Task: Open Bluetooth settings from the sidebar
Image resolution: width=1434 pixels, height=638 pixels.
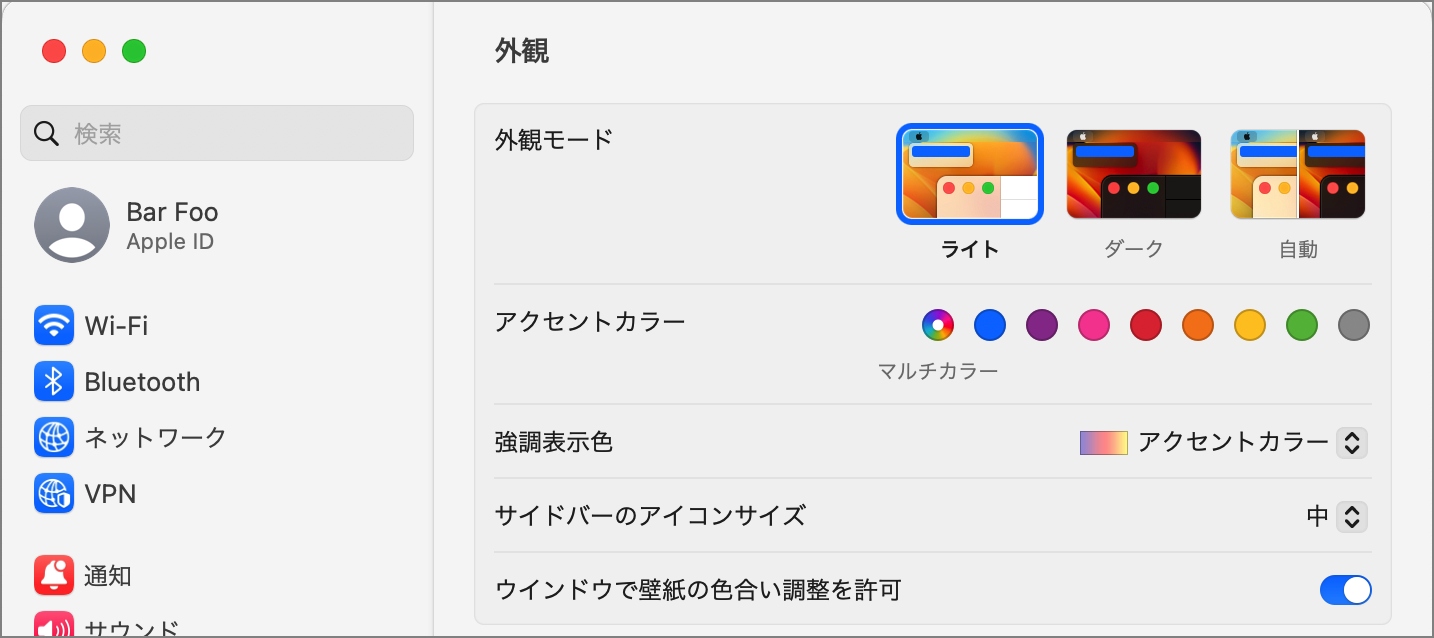Action: [x=140, y=381]
